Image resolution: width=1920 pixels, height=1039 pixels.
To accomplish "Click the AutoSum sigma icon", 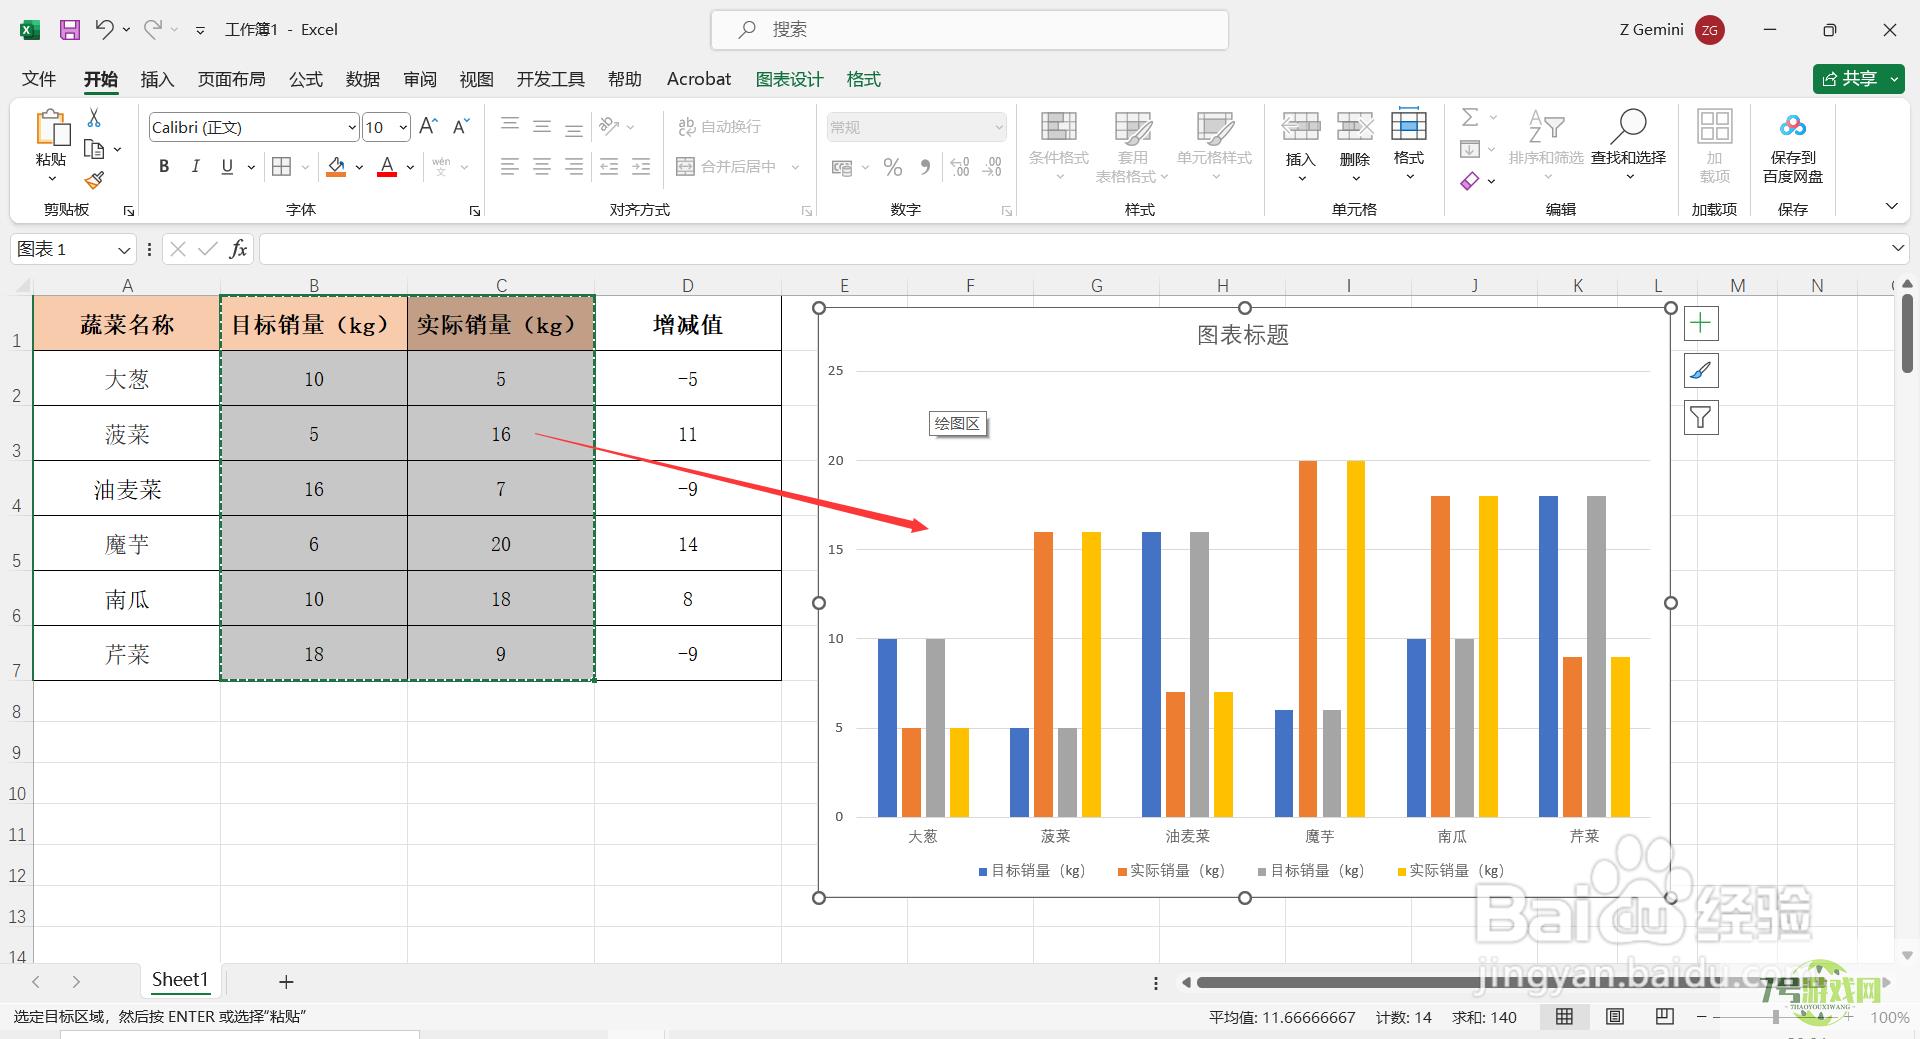I will 1469,118.
